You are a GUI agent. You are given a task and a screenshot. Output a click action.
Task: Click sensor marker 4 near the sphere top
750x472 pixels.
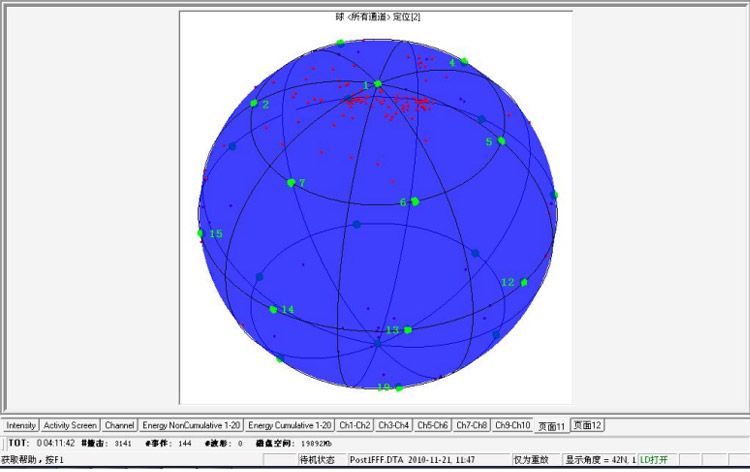click(x=464, y=62)
